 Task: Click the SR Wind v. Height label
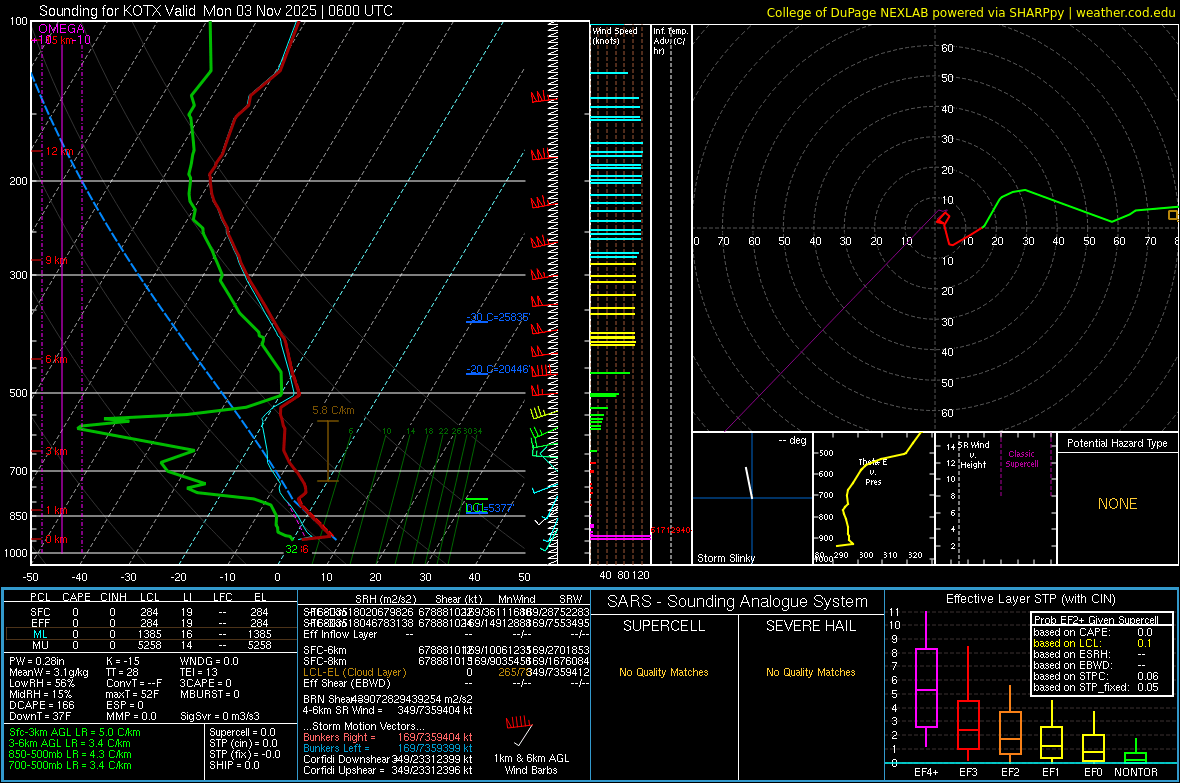coord(973,455)
